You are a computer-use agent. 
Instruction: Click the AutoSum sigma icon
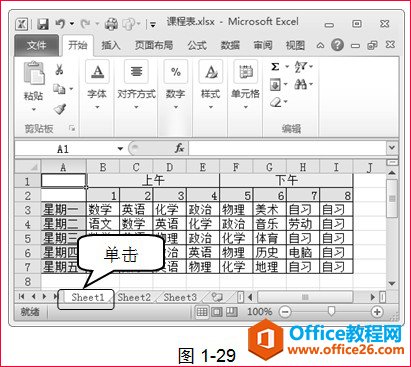click(275, 67)
